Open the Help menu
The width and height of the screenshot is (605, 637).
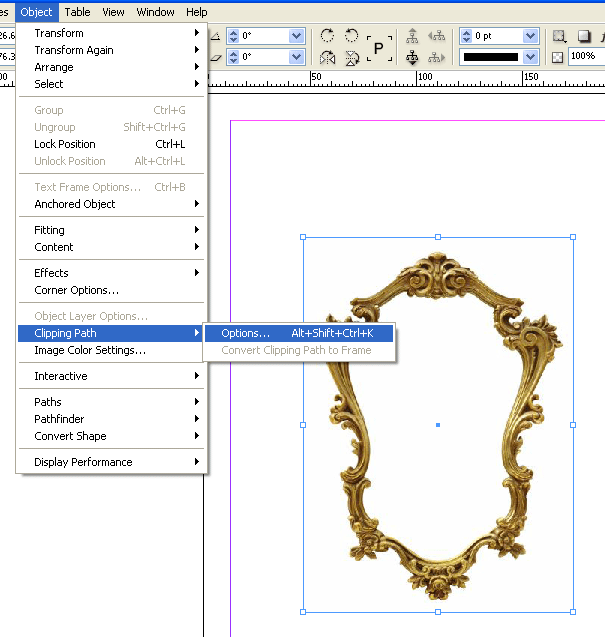click(197, 12)
